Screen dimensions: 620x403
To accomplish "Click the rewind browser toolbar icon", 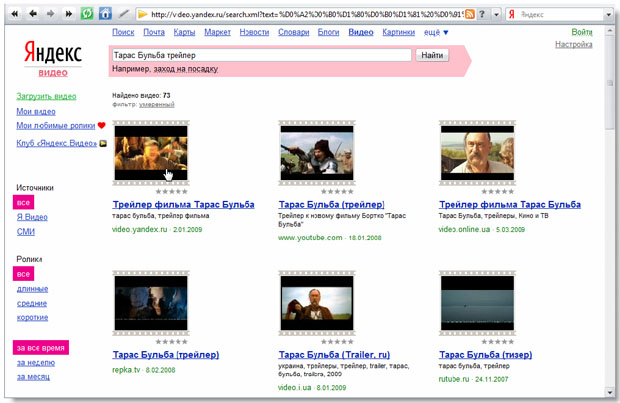I will click(15, 14).
